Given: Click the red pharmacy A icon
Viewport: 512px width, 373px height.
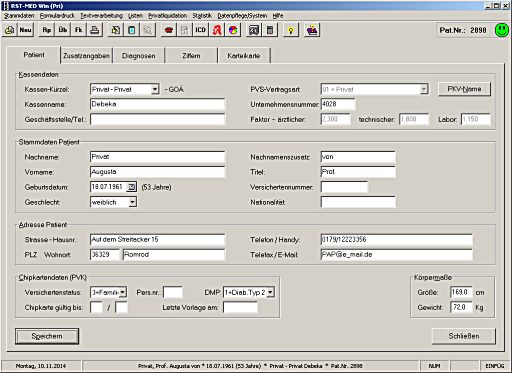Looking at the screenshot, I should click(x=217, y=30).
